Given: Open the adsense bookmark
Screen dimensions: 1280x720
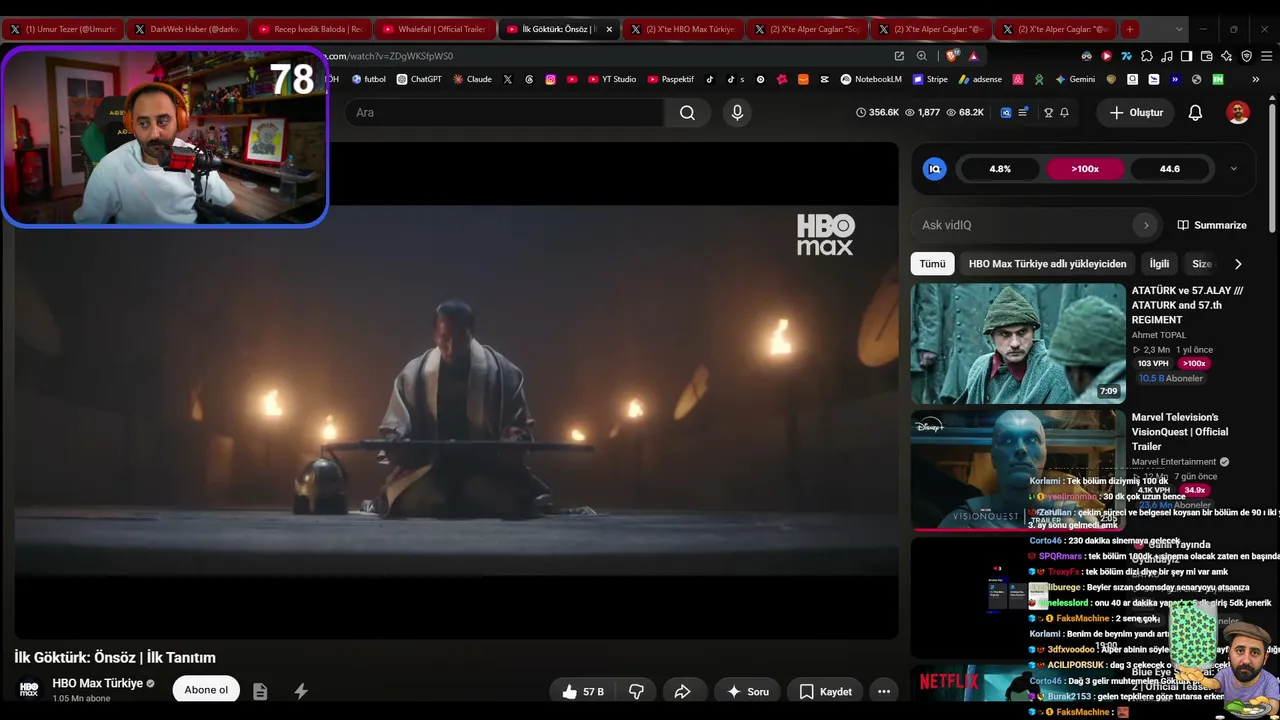Looking at the screenshot, I should click(980, 79).
